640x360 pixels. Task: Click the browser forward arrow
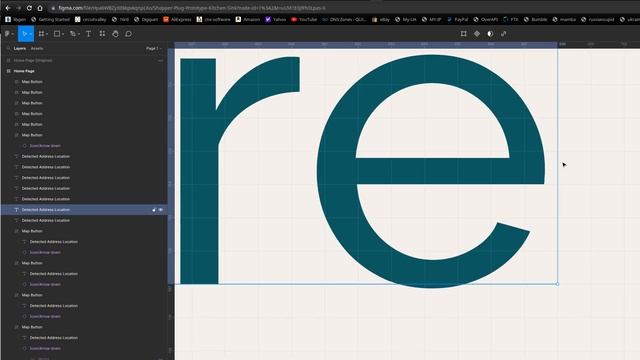point(19,8)
